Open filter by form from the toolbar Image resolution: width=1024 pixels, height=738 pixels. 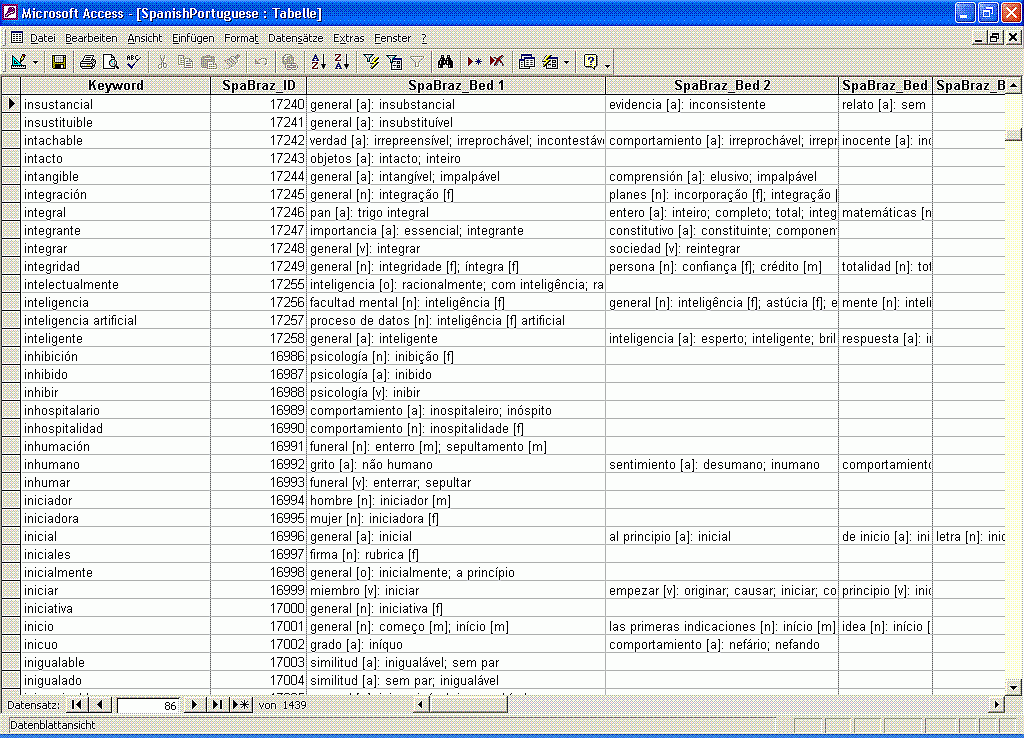[x=394, y=62]
